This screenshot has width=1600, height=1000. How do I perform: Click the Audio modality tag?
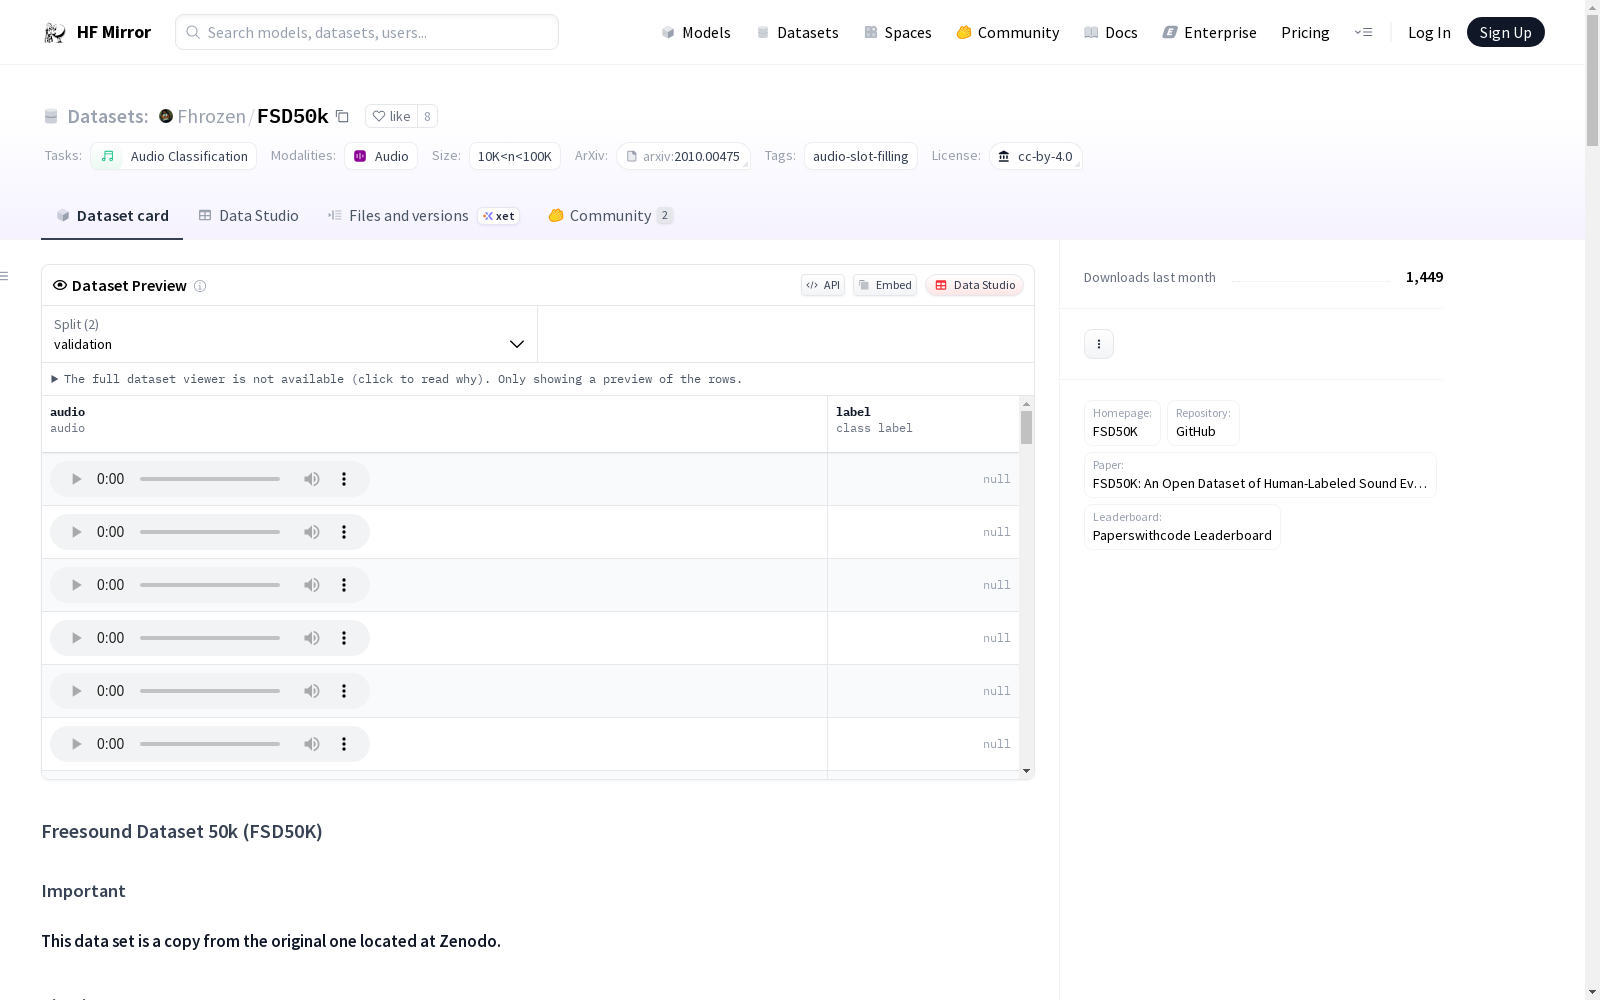pyautogui.click(x=381, y=156)
